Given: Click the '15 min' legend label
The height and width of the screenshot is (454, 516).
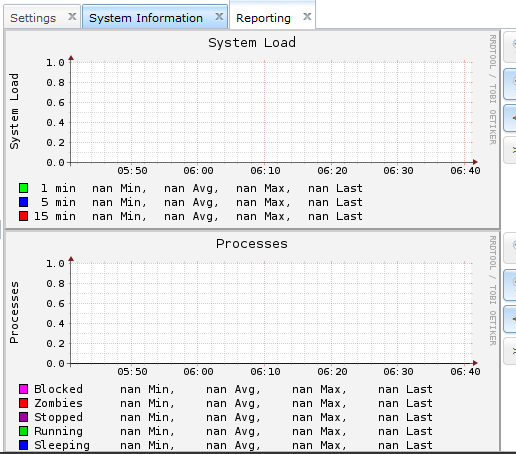Looking at the screenshot, I should tap(55, 216).
